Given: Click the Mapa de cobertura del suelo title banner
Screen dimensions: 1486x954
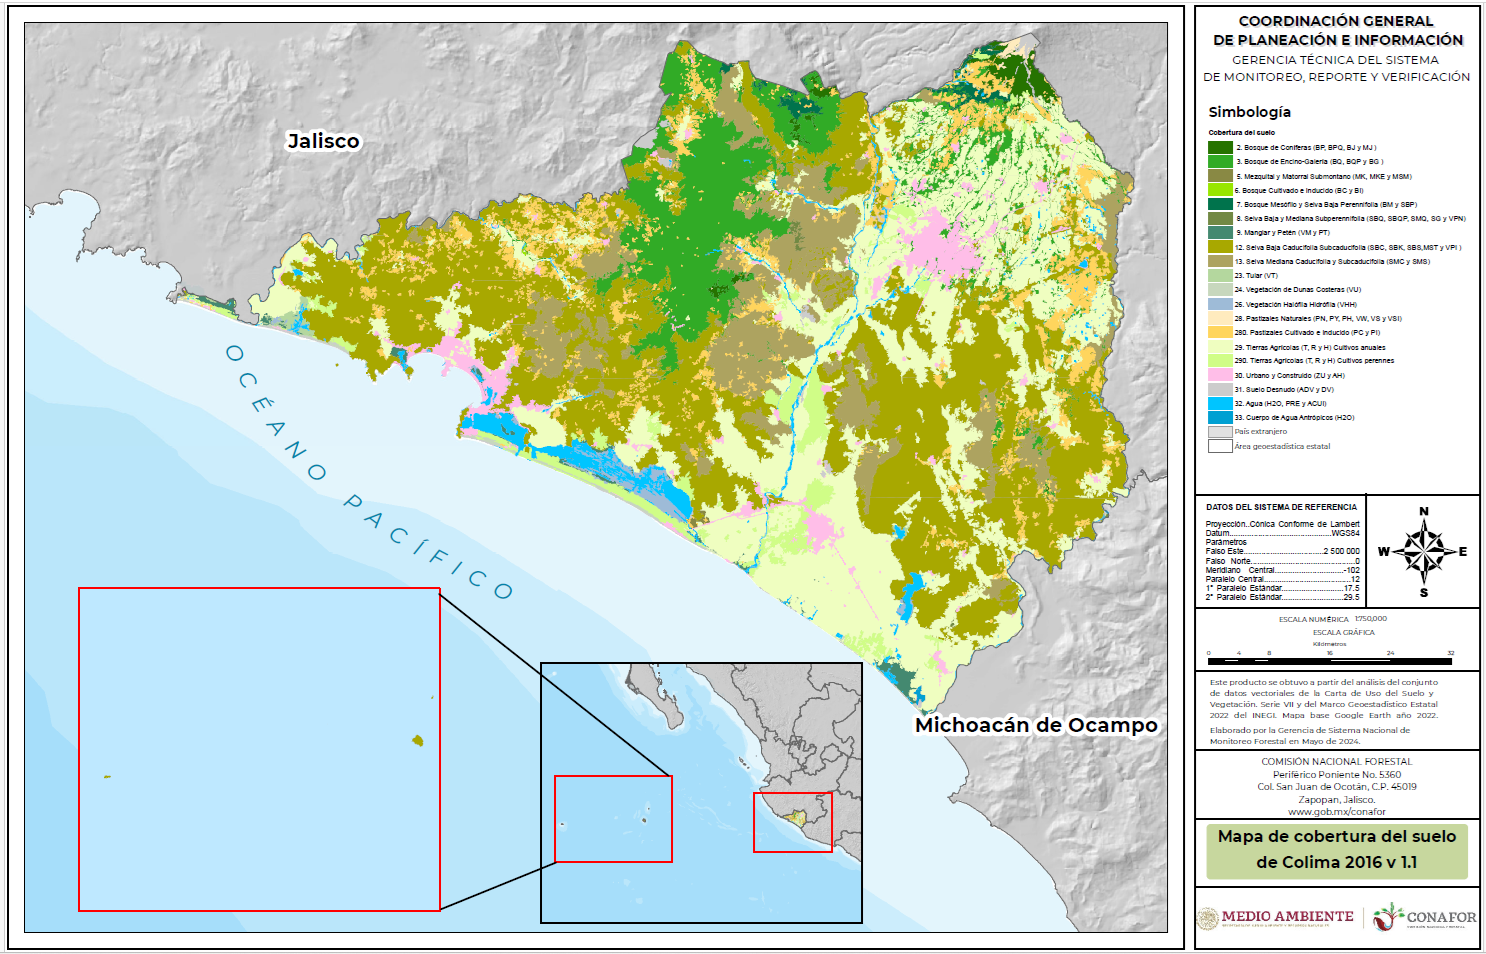Looking at the screenshot, I should pyautogui.click(x=1336, y=850).
